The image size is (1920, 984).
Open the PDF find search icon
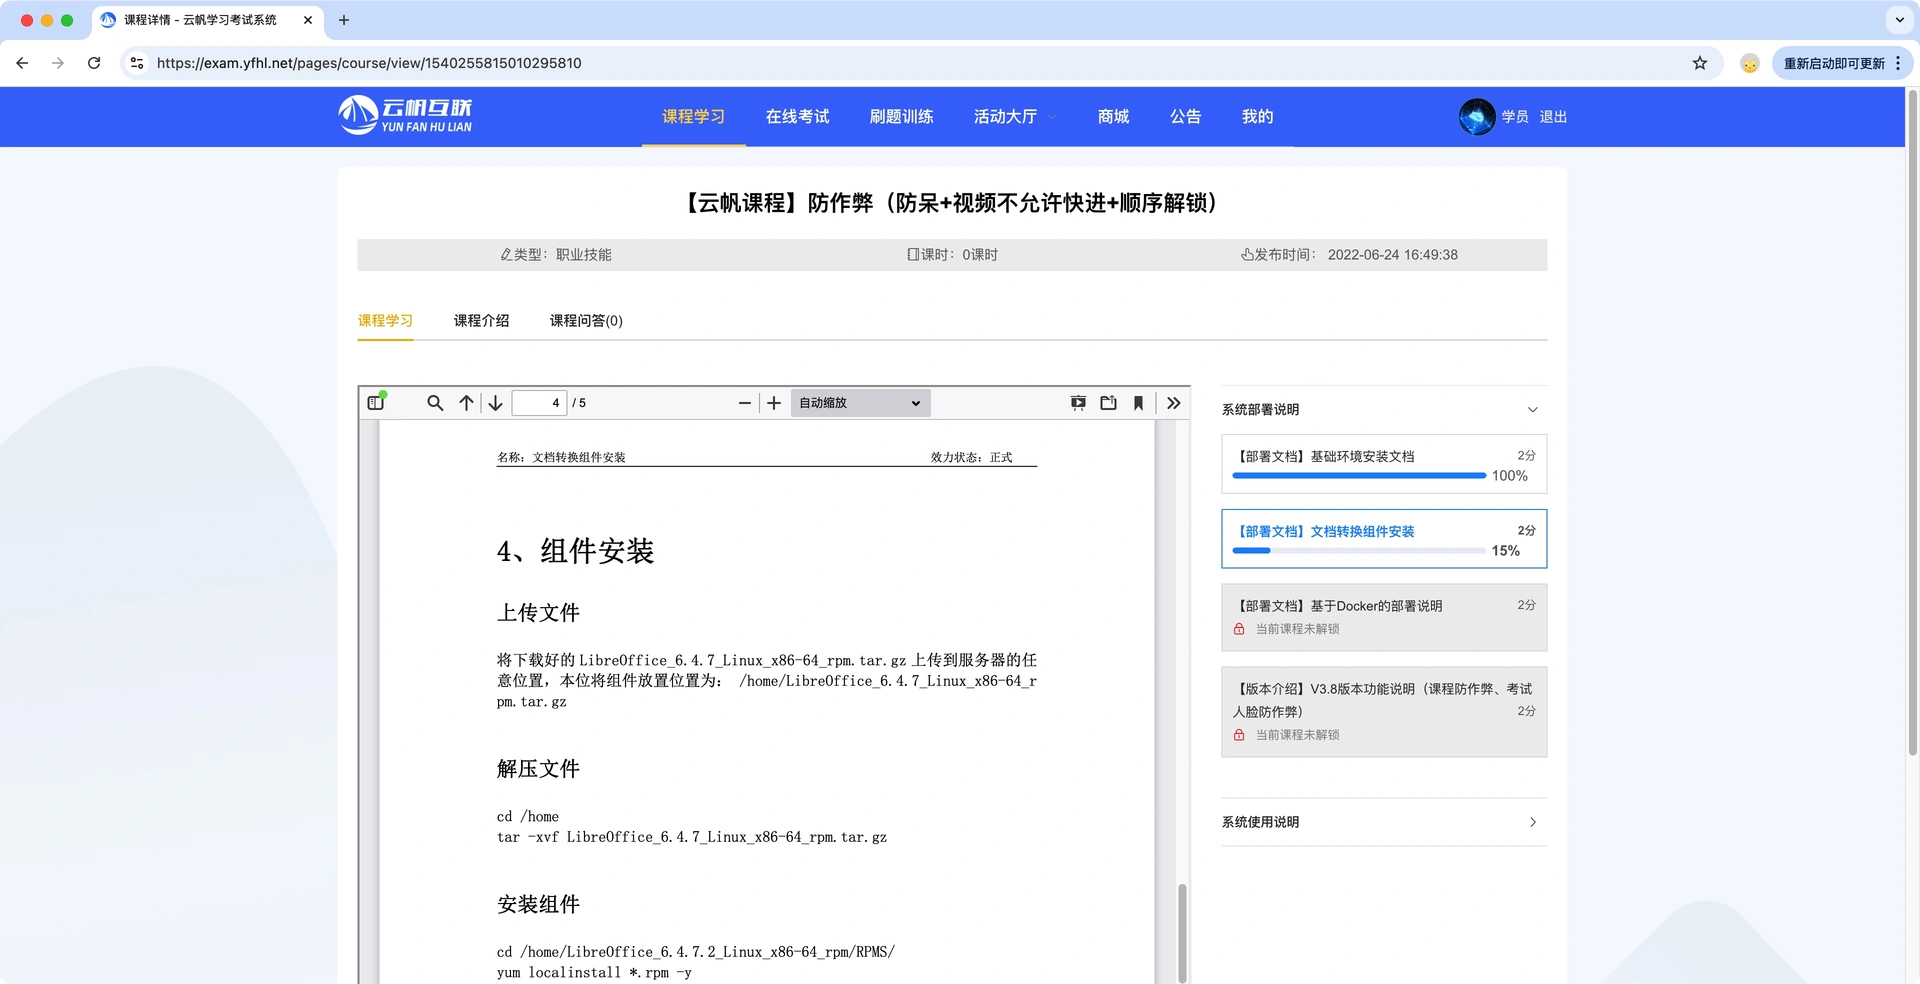coord(435,403)
